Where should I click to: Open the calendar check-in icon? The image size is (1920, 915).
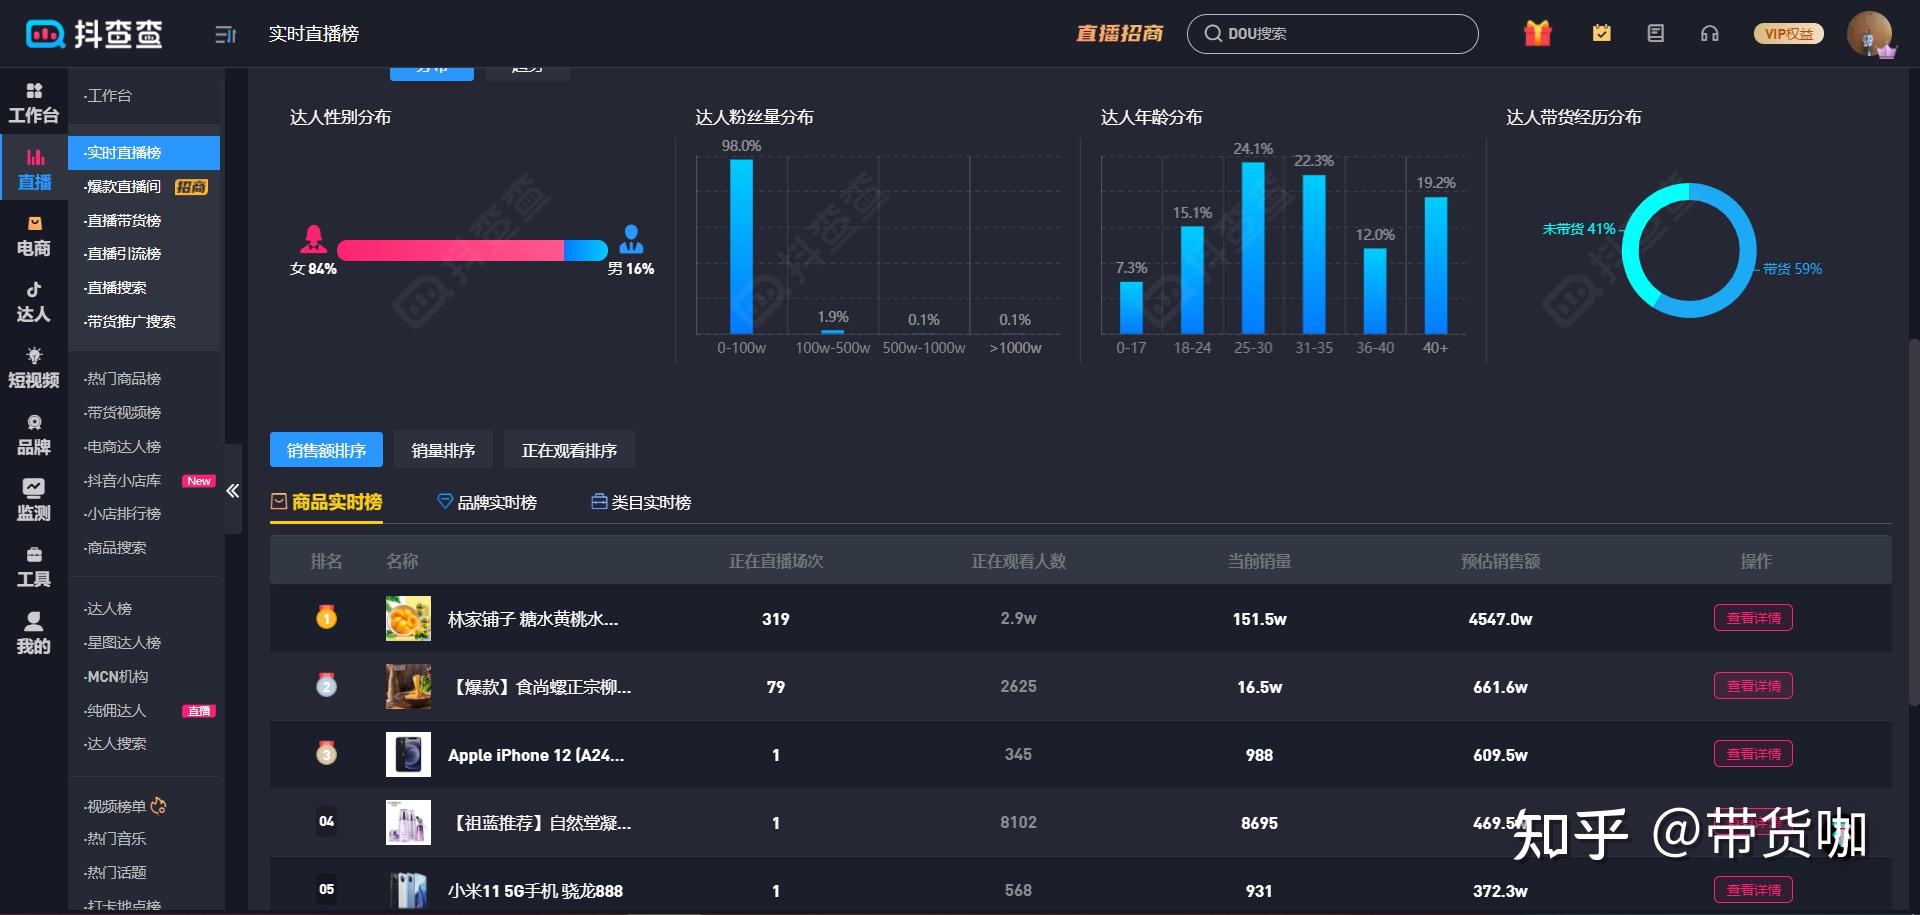click(x=1601, y=33)
